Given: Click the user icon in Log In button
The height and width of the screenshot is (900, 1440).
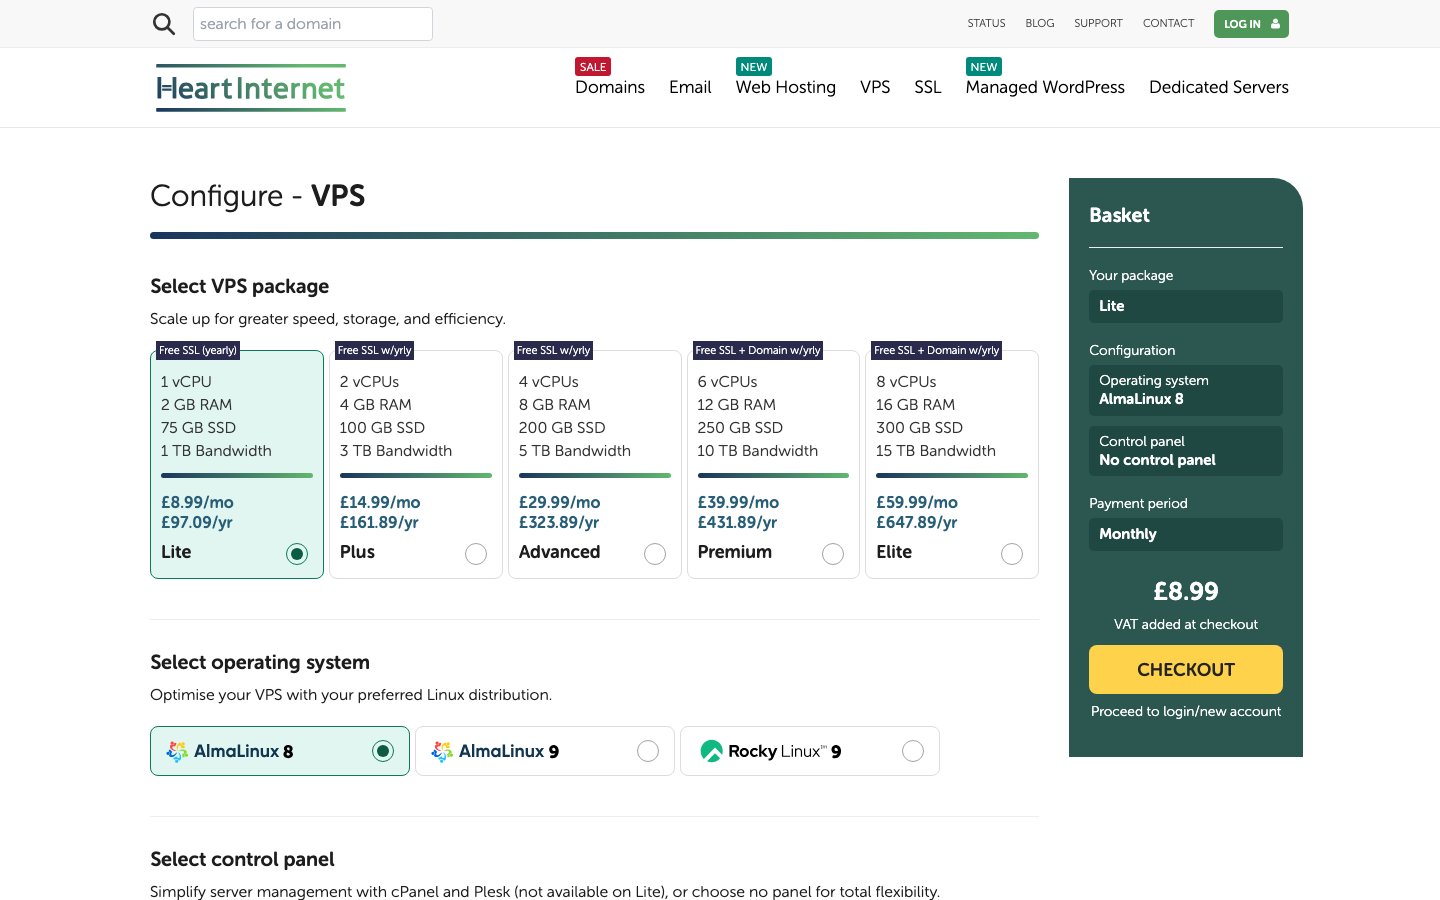Looking at the screenshot, I should pos(1275,24).
